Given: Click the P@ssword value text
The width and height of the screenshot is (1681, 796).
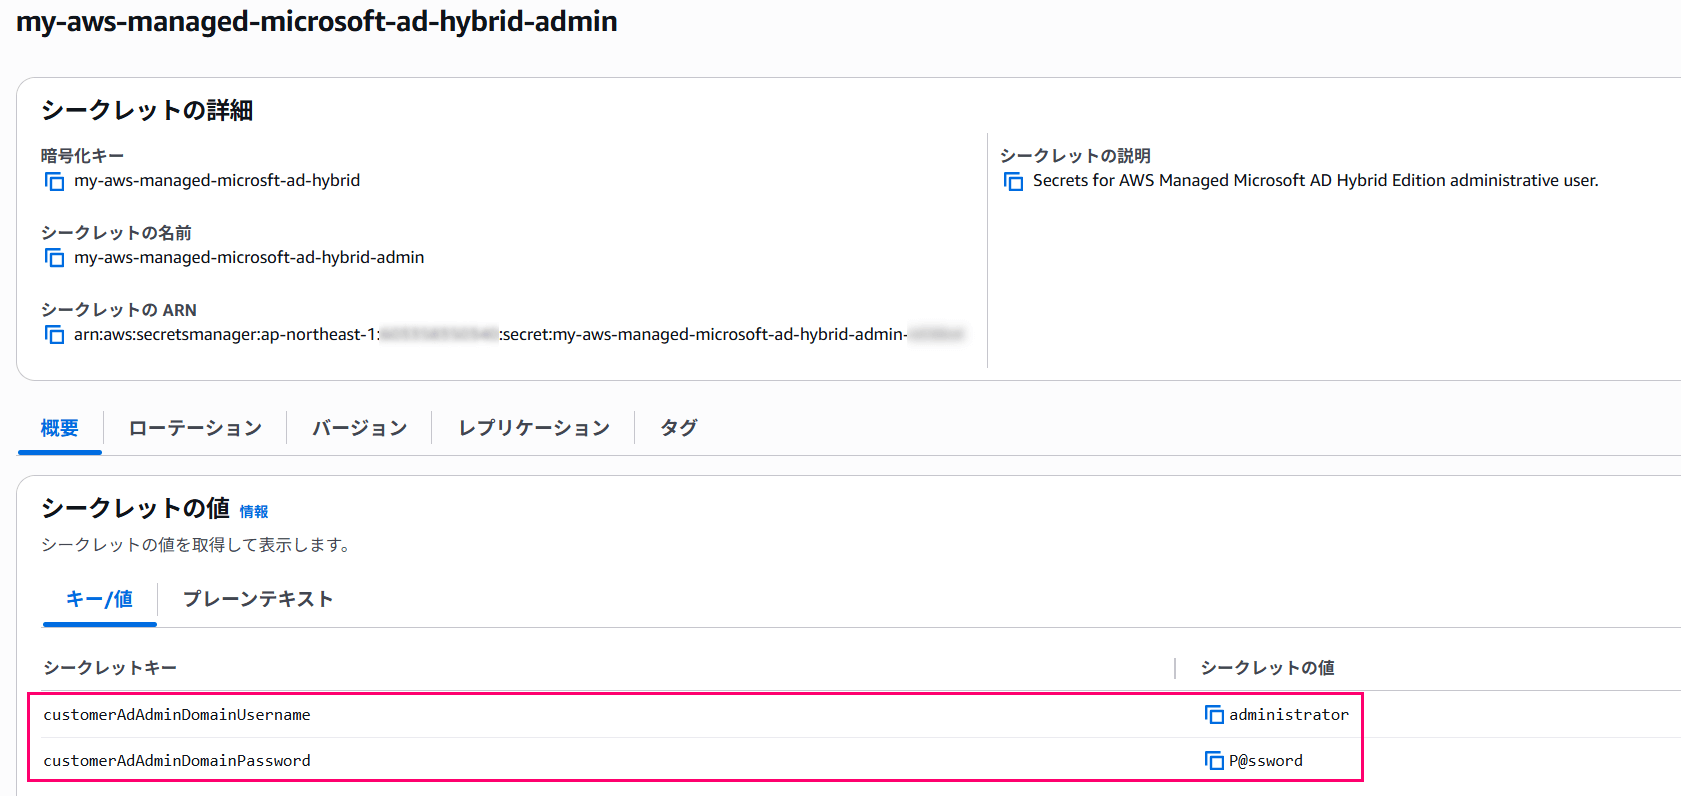Looking at the screenshot, I should coord(1266,761).
